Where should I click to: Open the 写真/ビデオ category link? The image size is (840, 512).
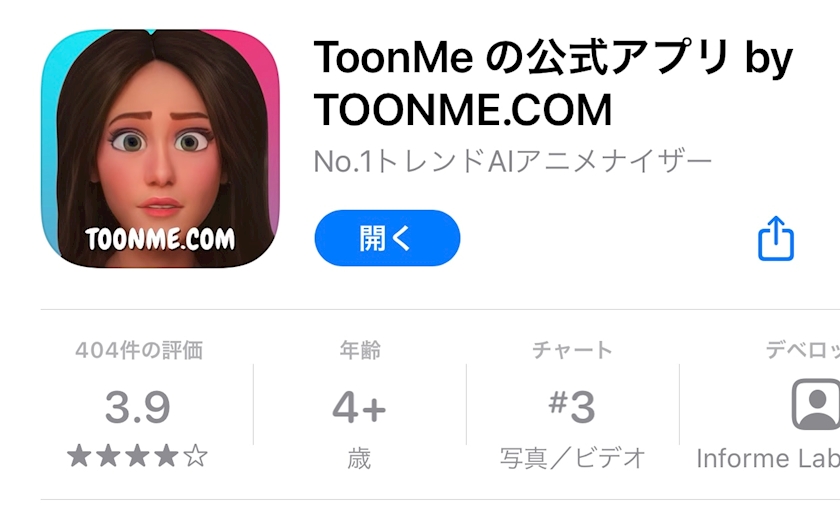click(x=572, y=458)
